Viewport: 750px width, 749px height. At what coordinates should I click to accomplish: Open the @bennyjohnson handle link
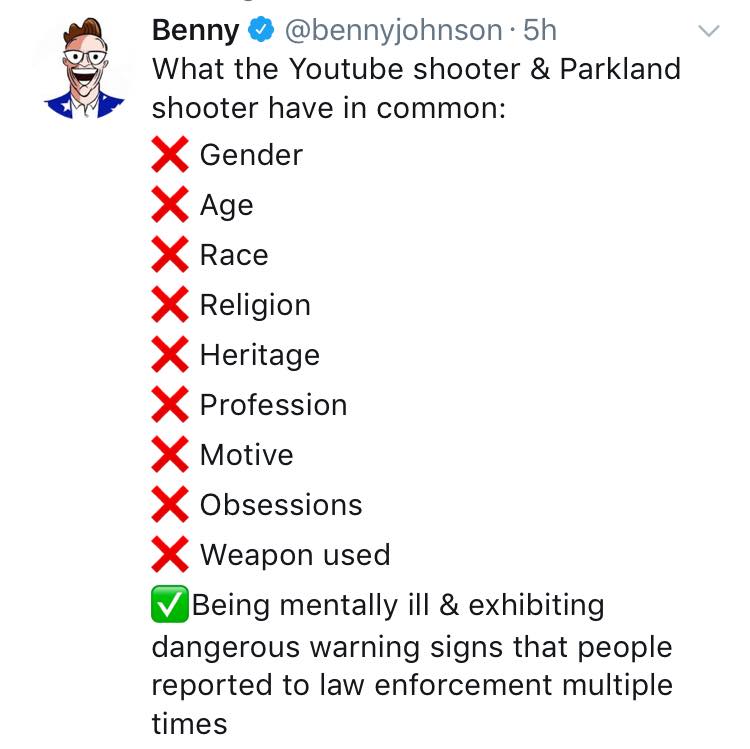pyautogui.click(x=393, y=31)
